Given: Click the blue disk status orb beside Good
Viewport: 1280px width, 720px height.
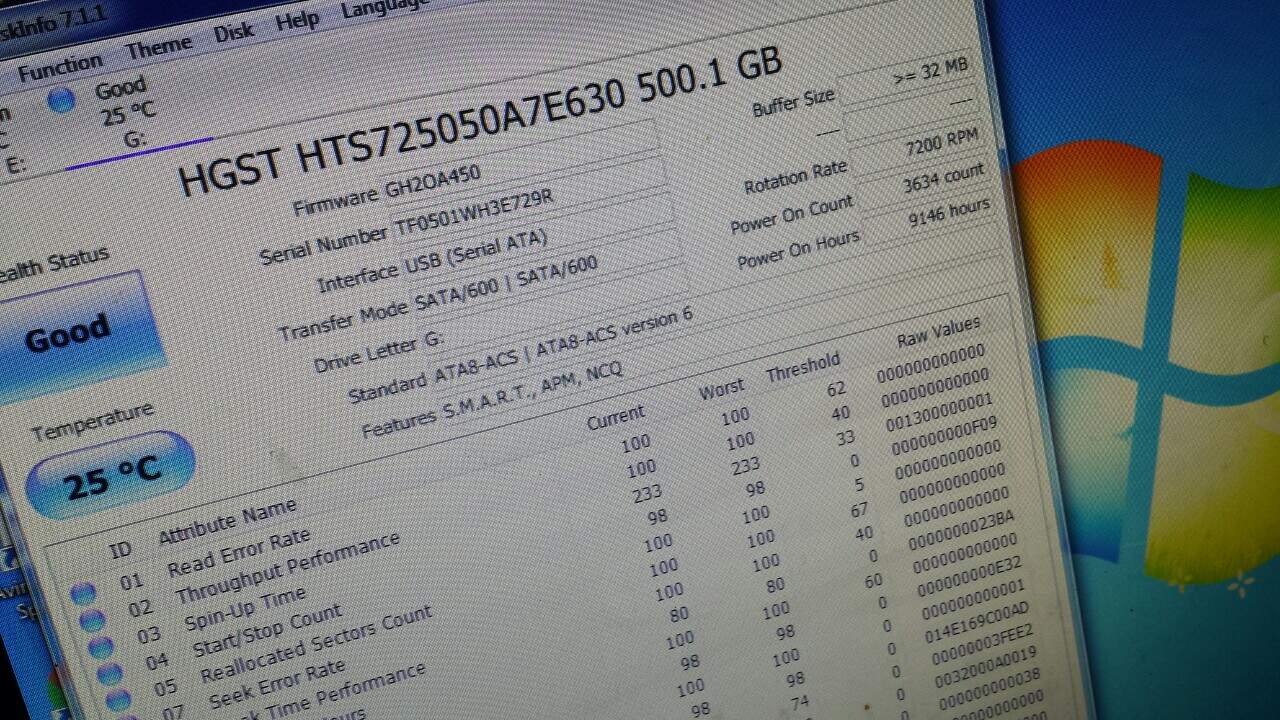Looking at the screenshot, I should click(61, 100).
